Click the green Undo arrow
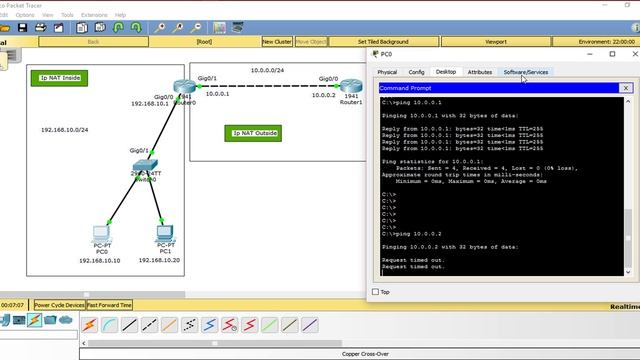 click(118, 28)
